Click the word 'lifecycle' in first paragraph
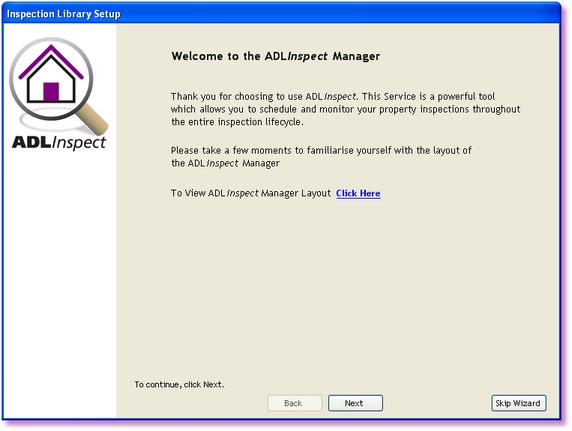This screenshot has width=572, height=431. click(283, 122)
